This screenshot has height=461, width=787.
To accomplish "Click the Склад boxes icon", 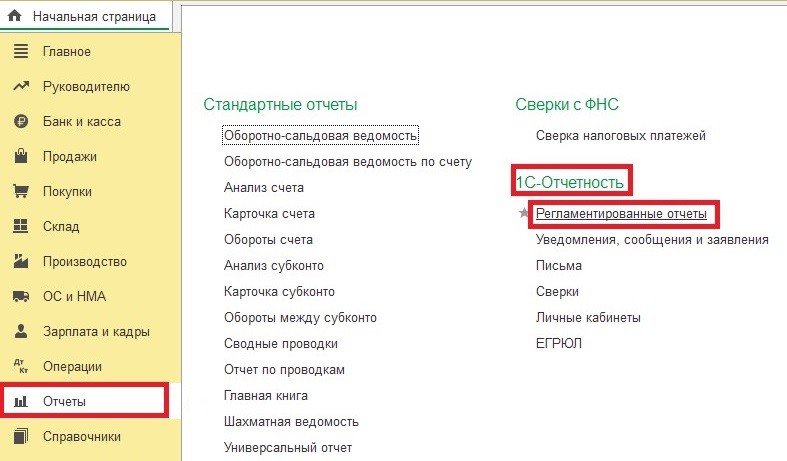I will pos(21,226).
